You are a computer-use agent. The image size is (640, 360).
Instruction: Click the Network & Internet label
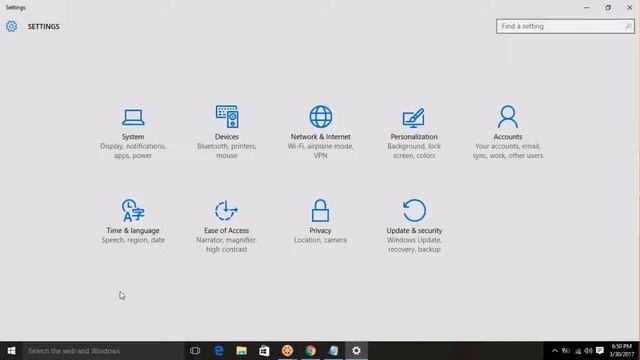click(320, 137)
